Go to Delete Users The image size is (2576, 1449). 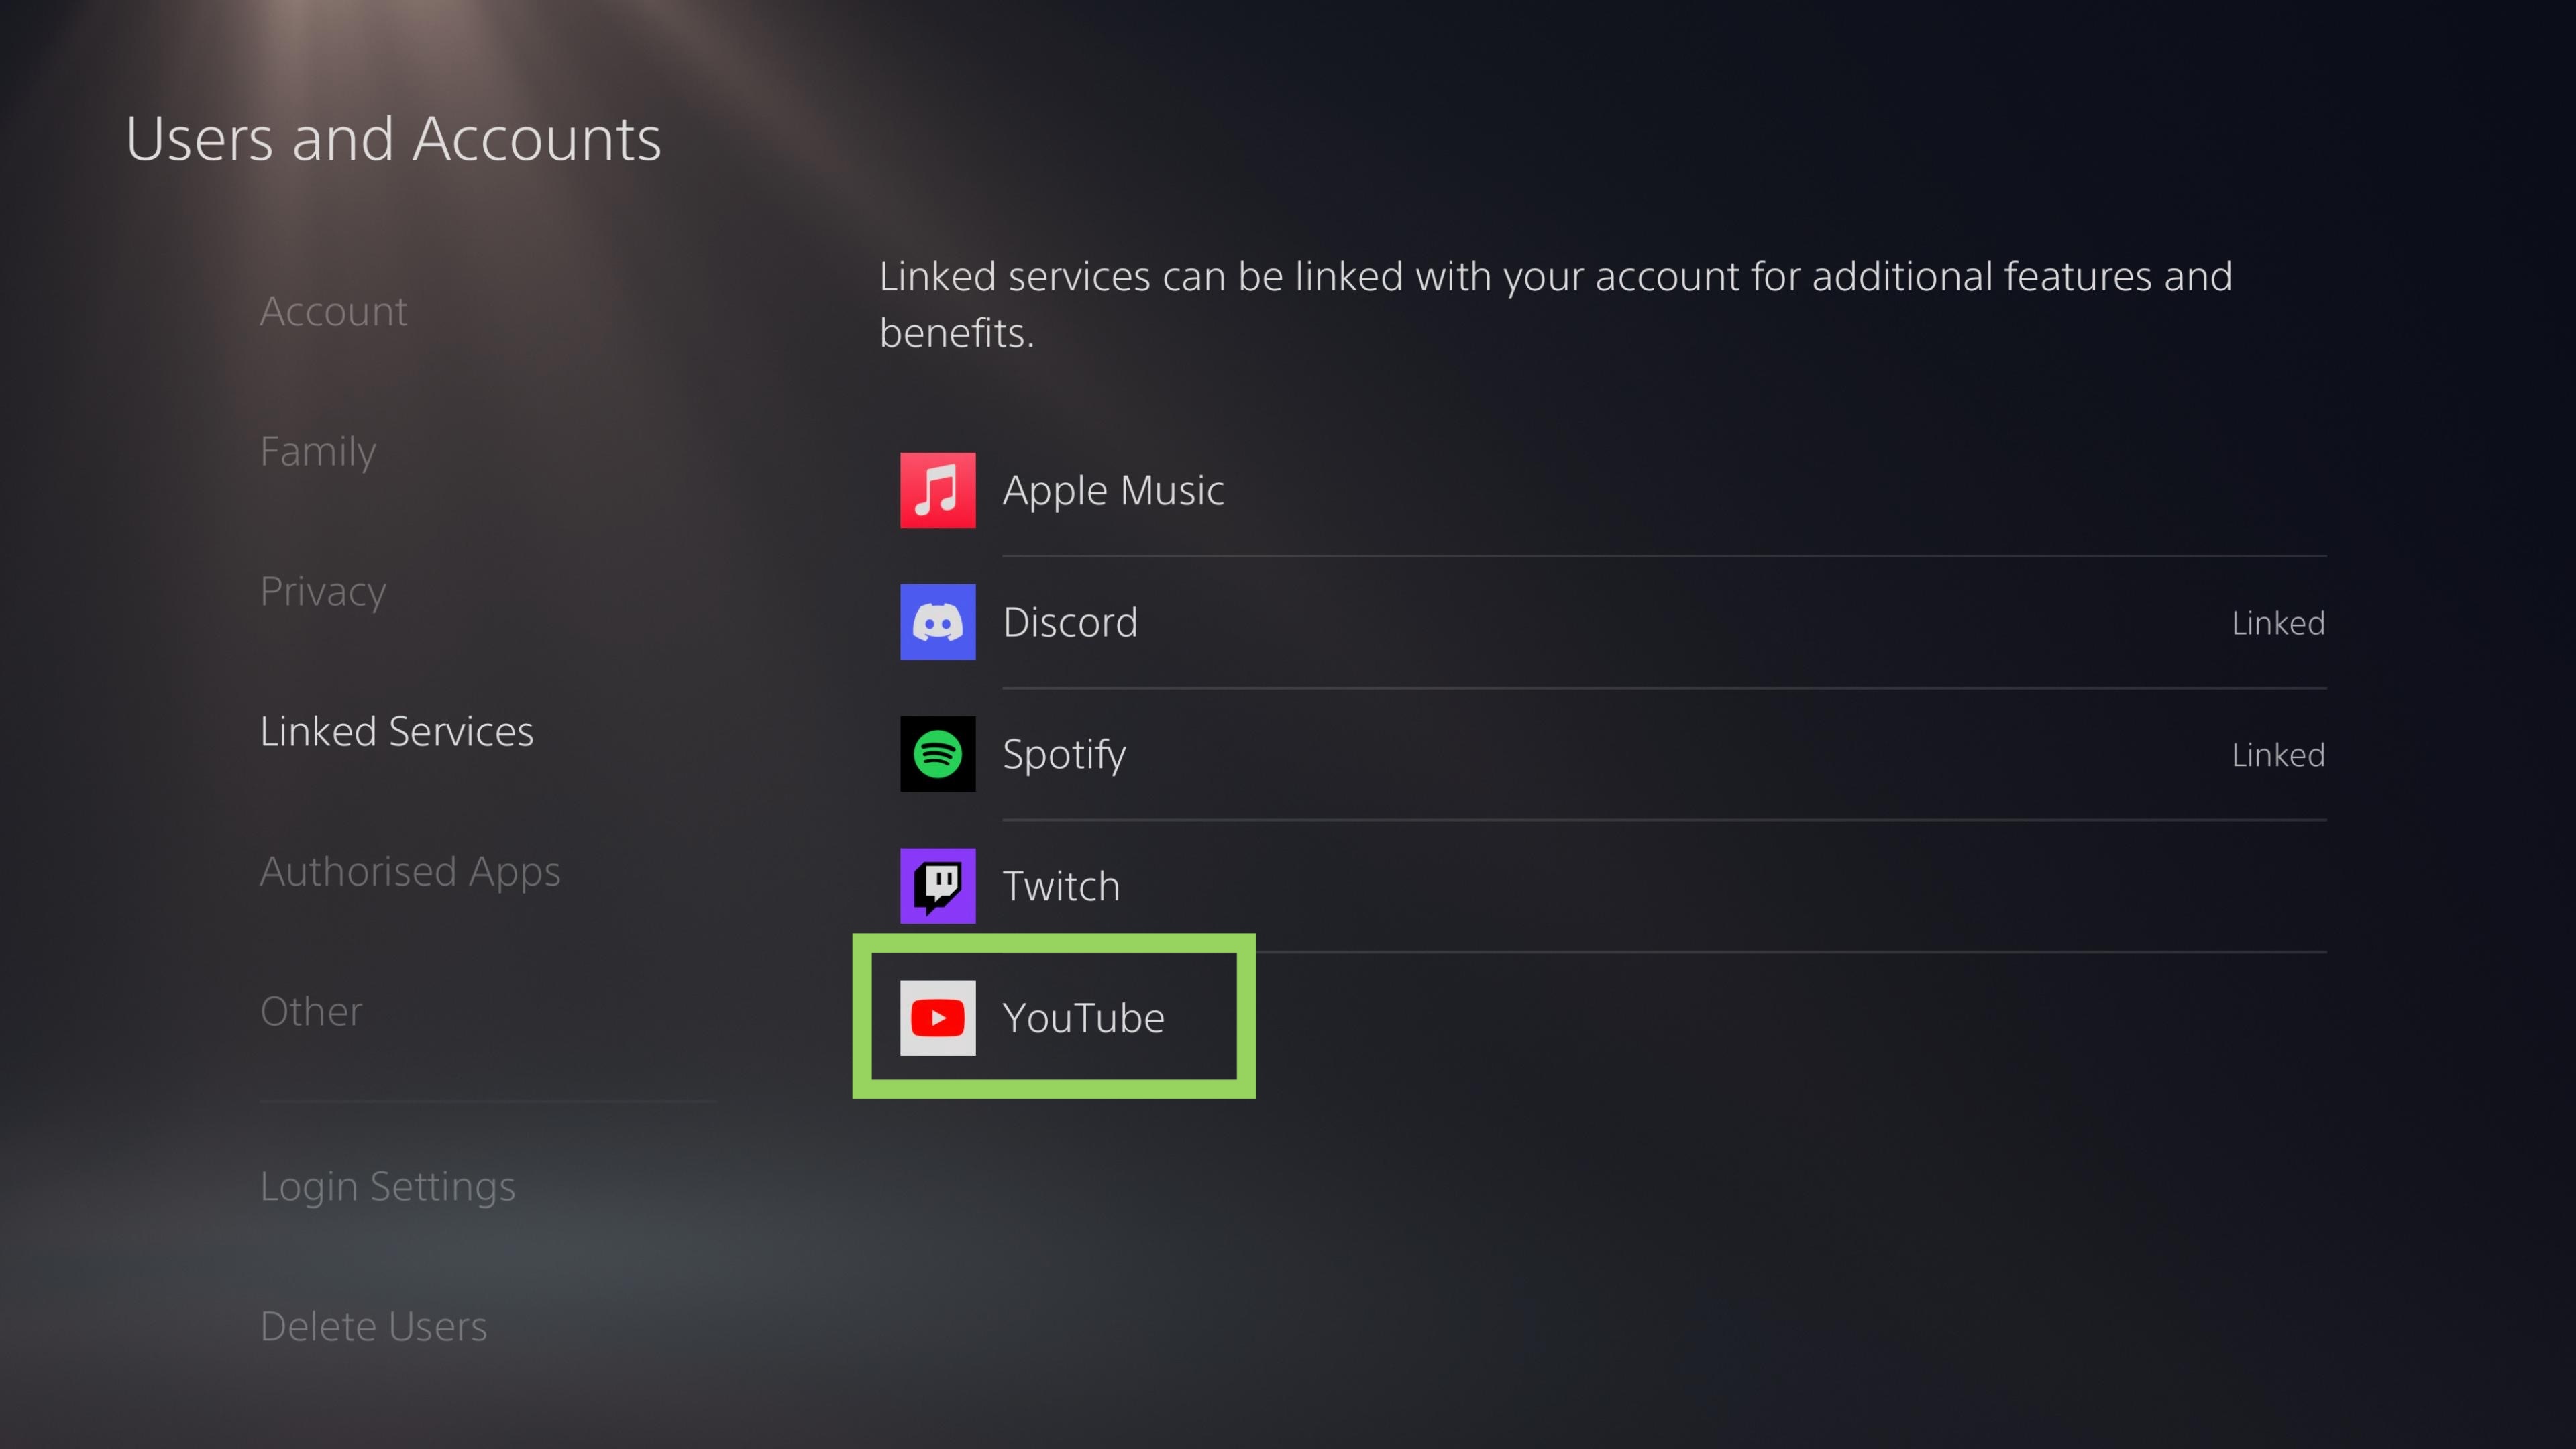click(x=374, y=1326)
